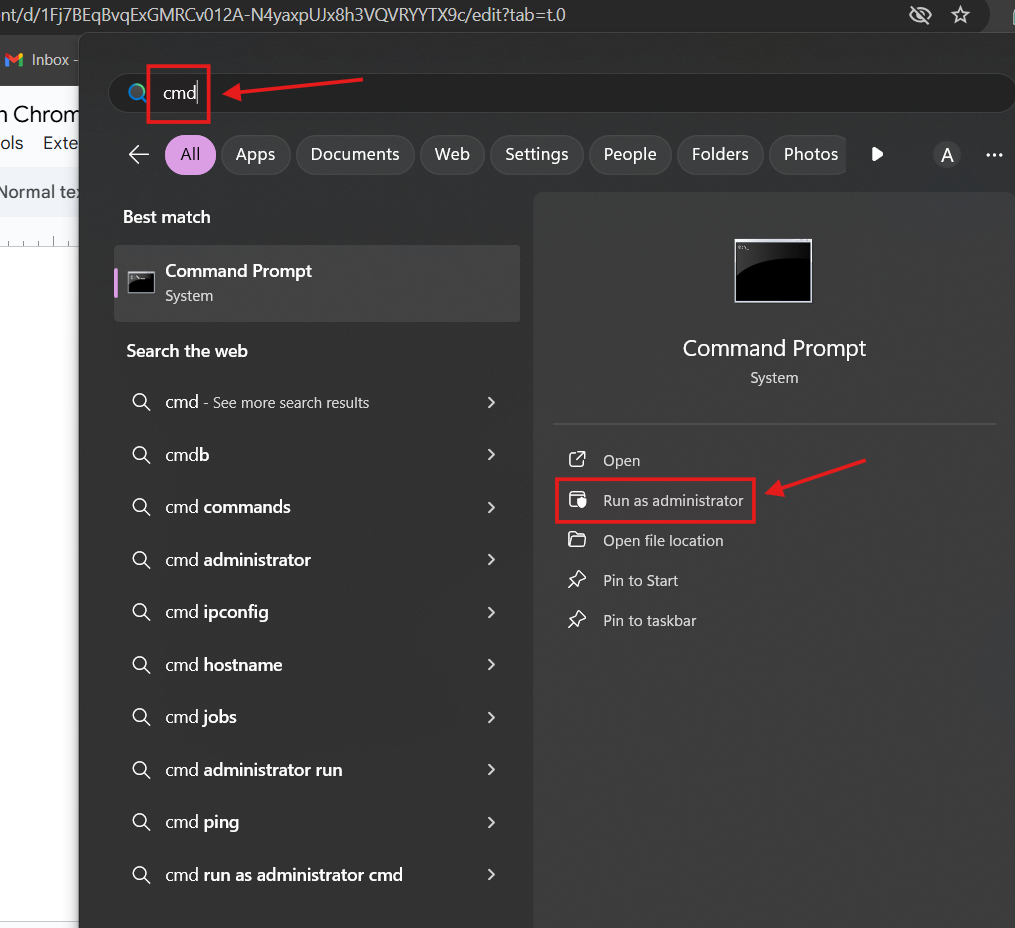Expand the chevron beside 'cmd commands'
1015x928 pixels.
(x=491, y=507)
